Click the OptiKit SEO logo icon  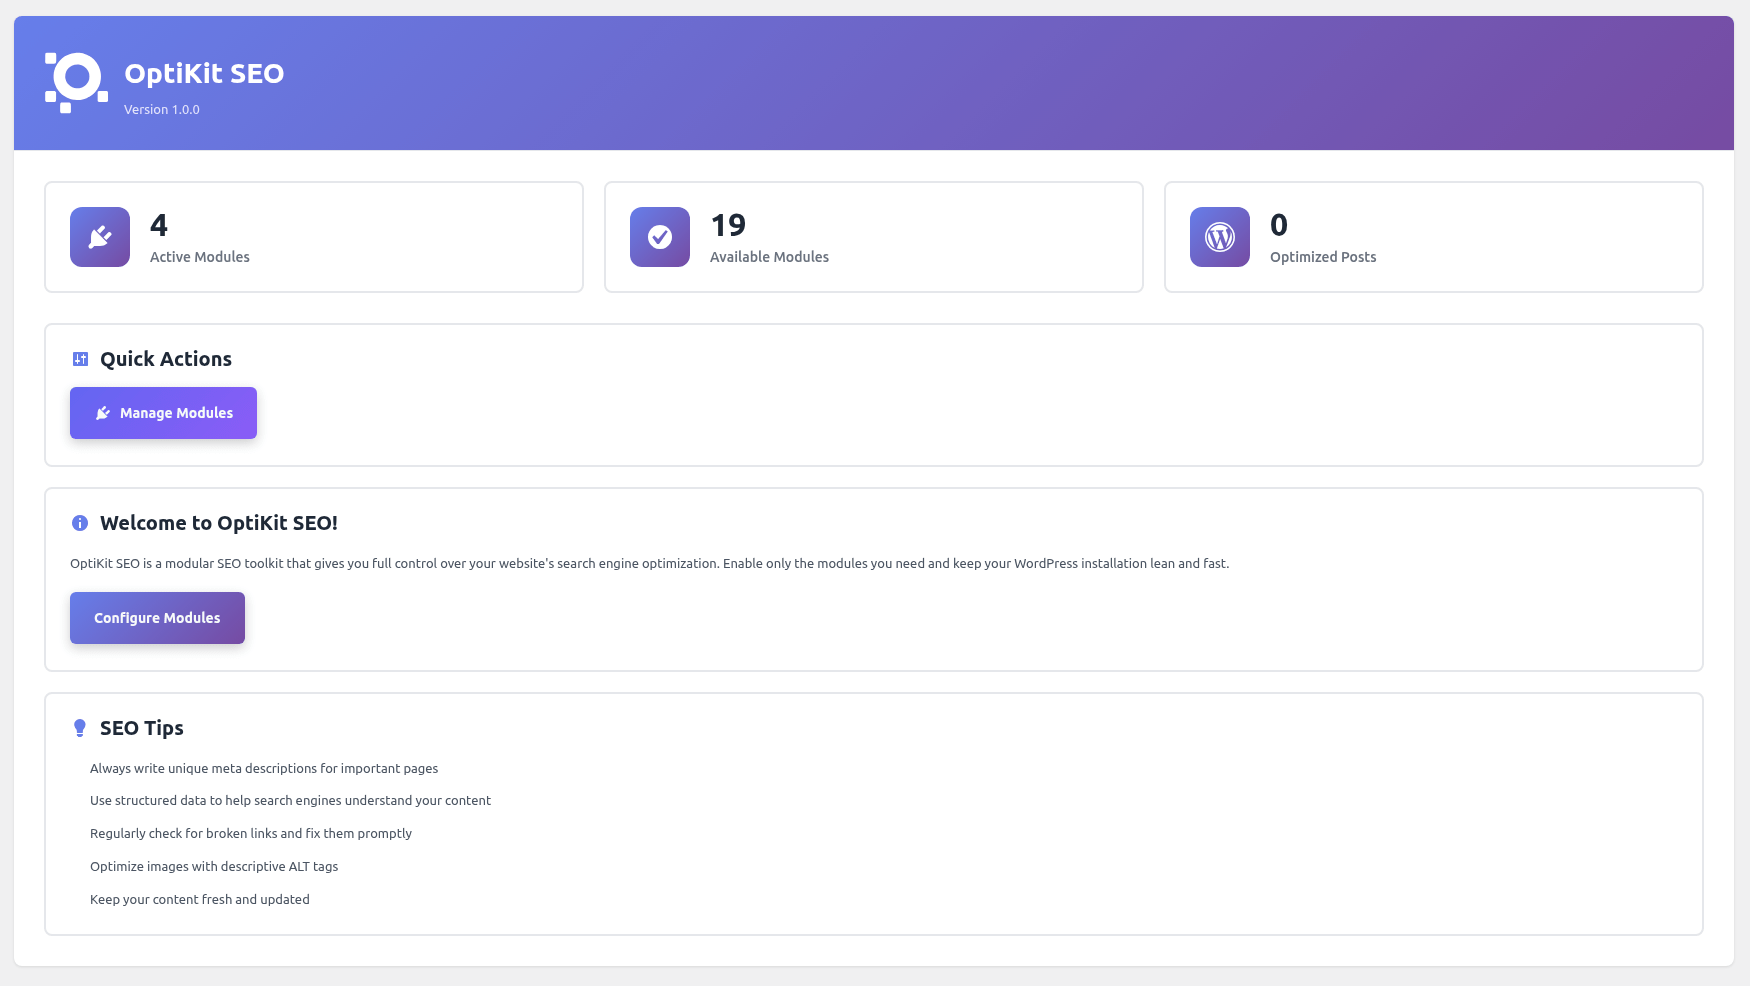click(76, 82)
